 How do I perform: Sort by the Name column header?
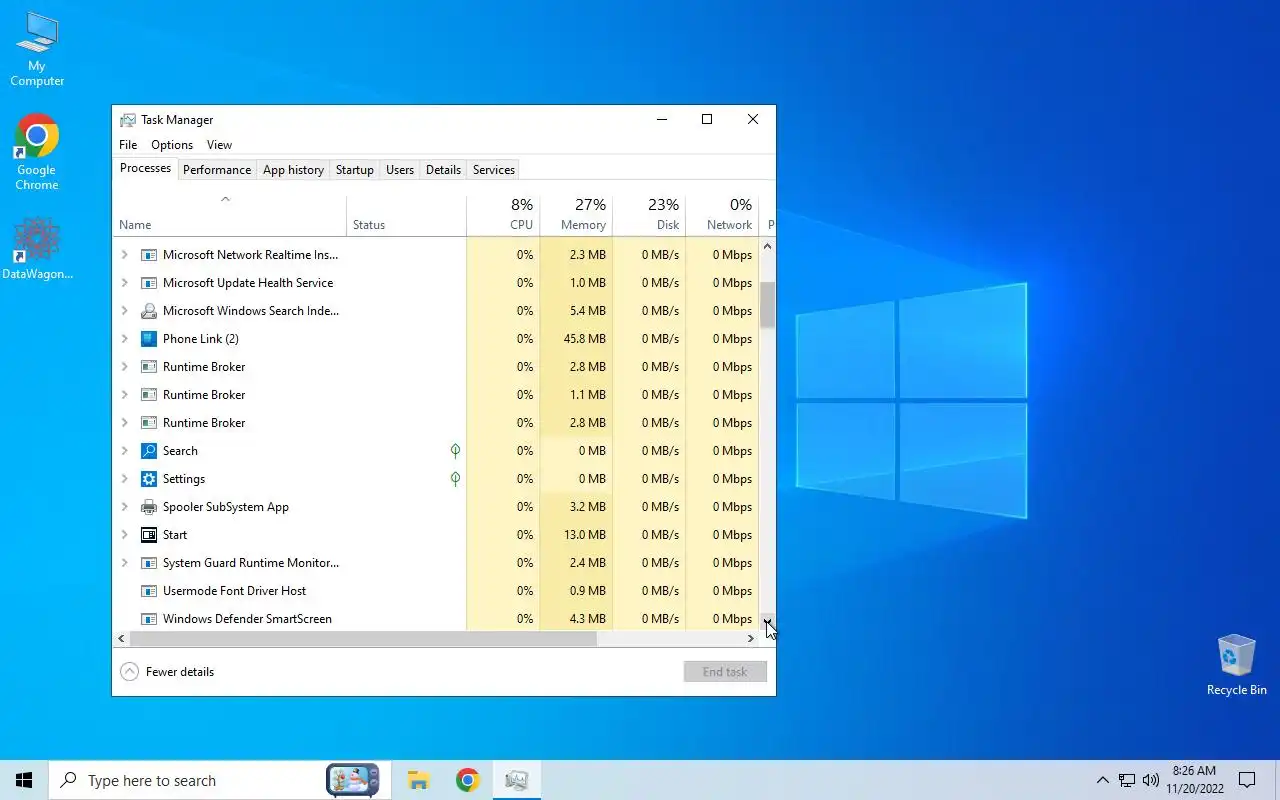coord(229,214)
